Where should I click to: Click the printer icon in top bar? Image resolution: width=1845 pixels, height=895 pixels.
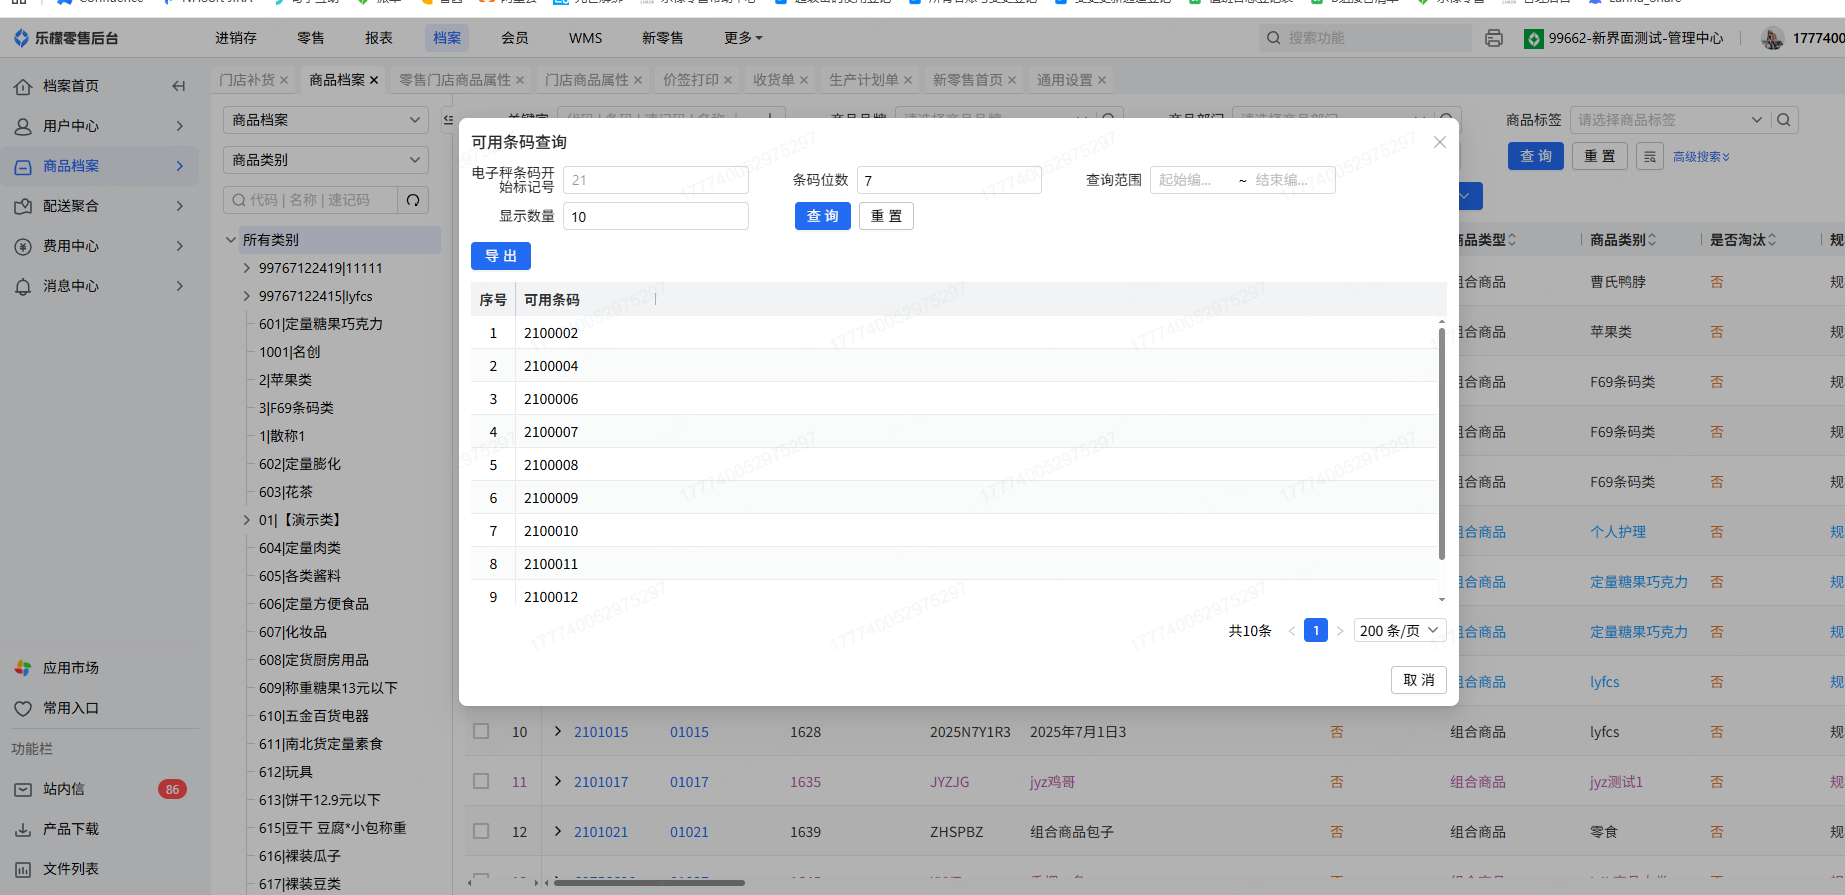click(1494, 38)
